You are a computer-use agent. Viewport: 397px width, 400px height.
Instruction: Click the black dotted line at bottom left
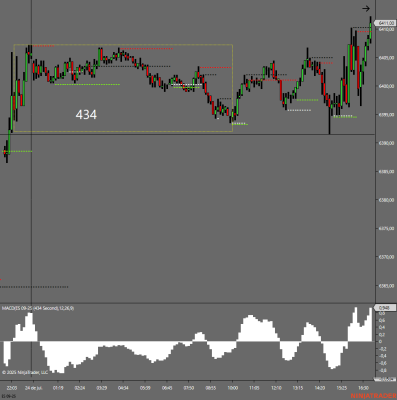34,287
